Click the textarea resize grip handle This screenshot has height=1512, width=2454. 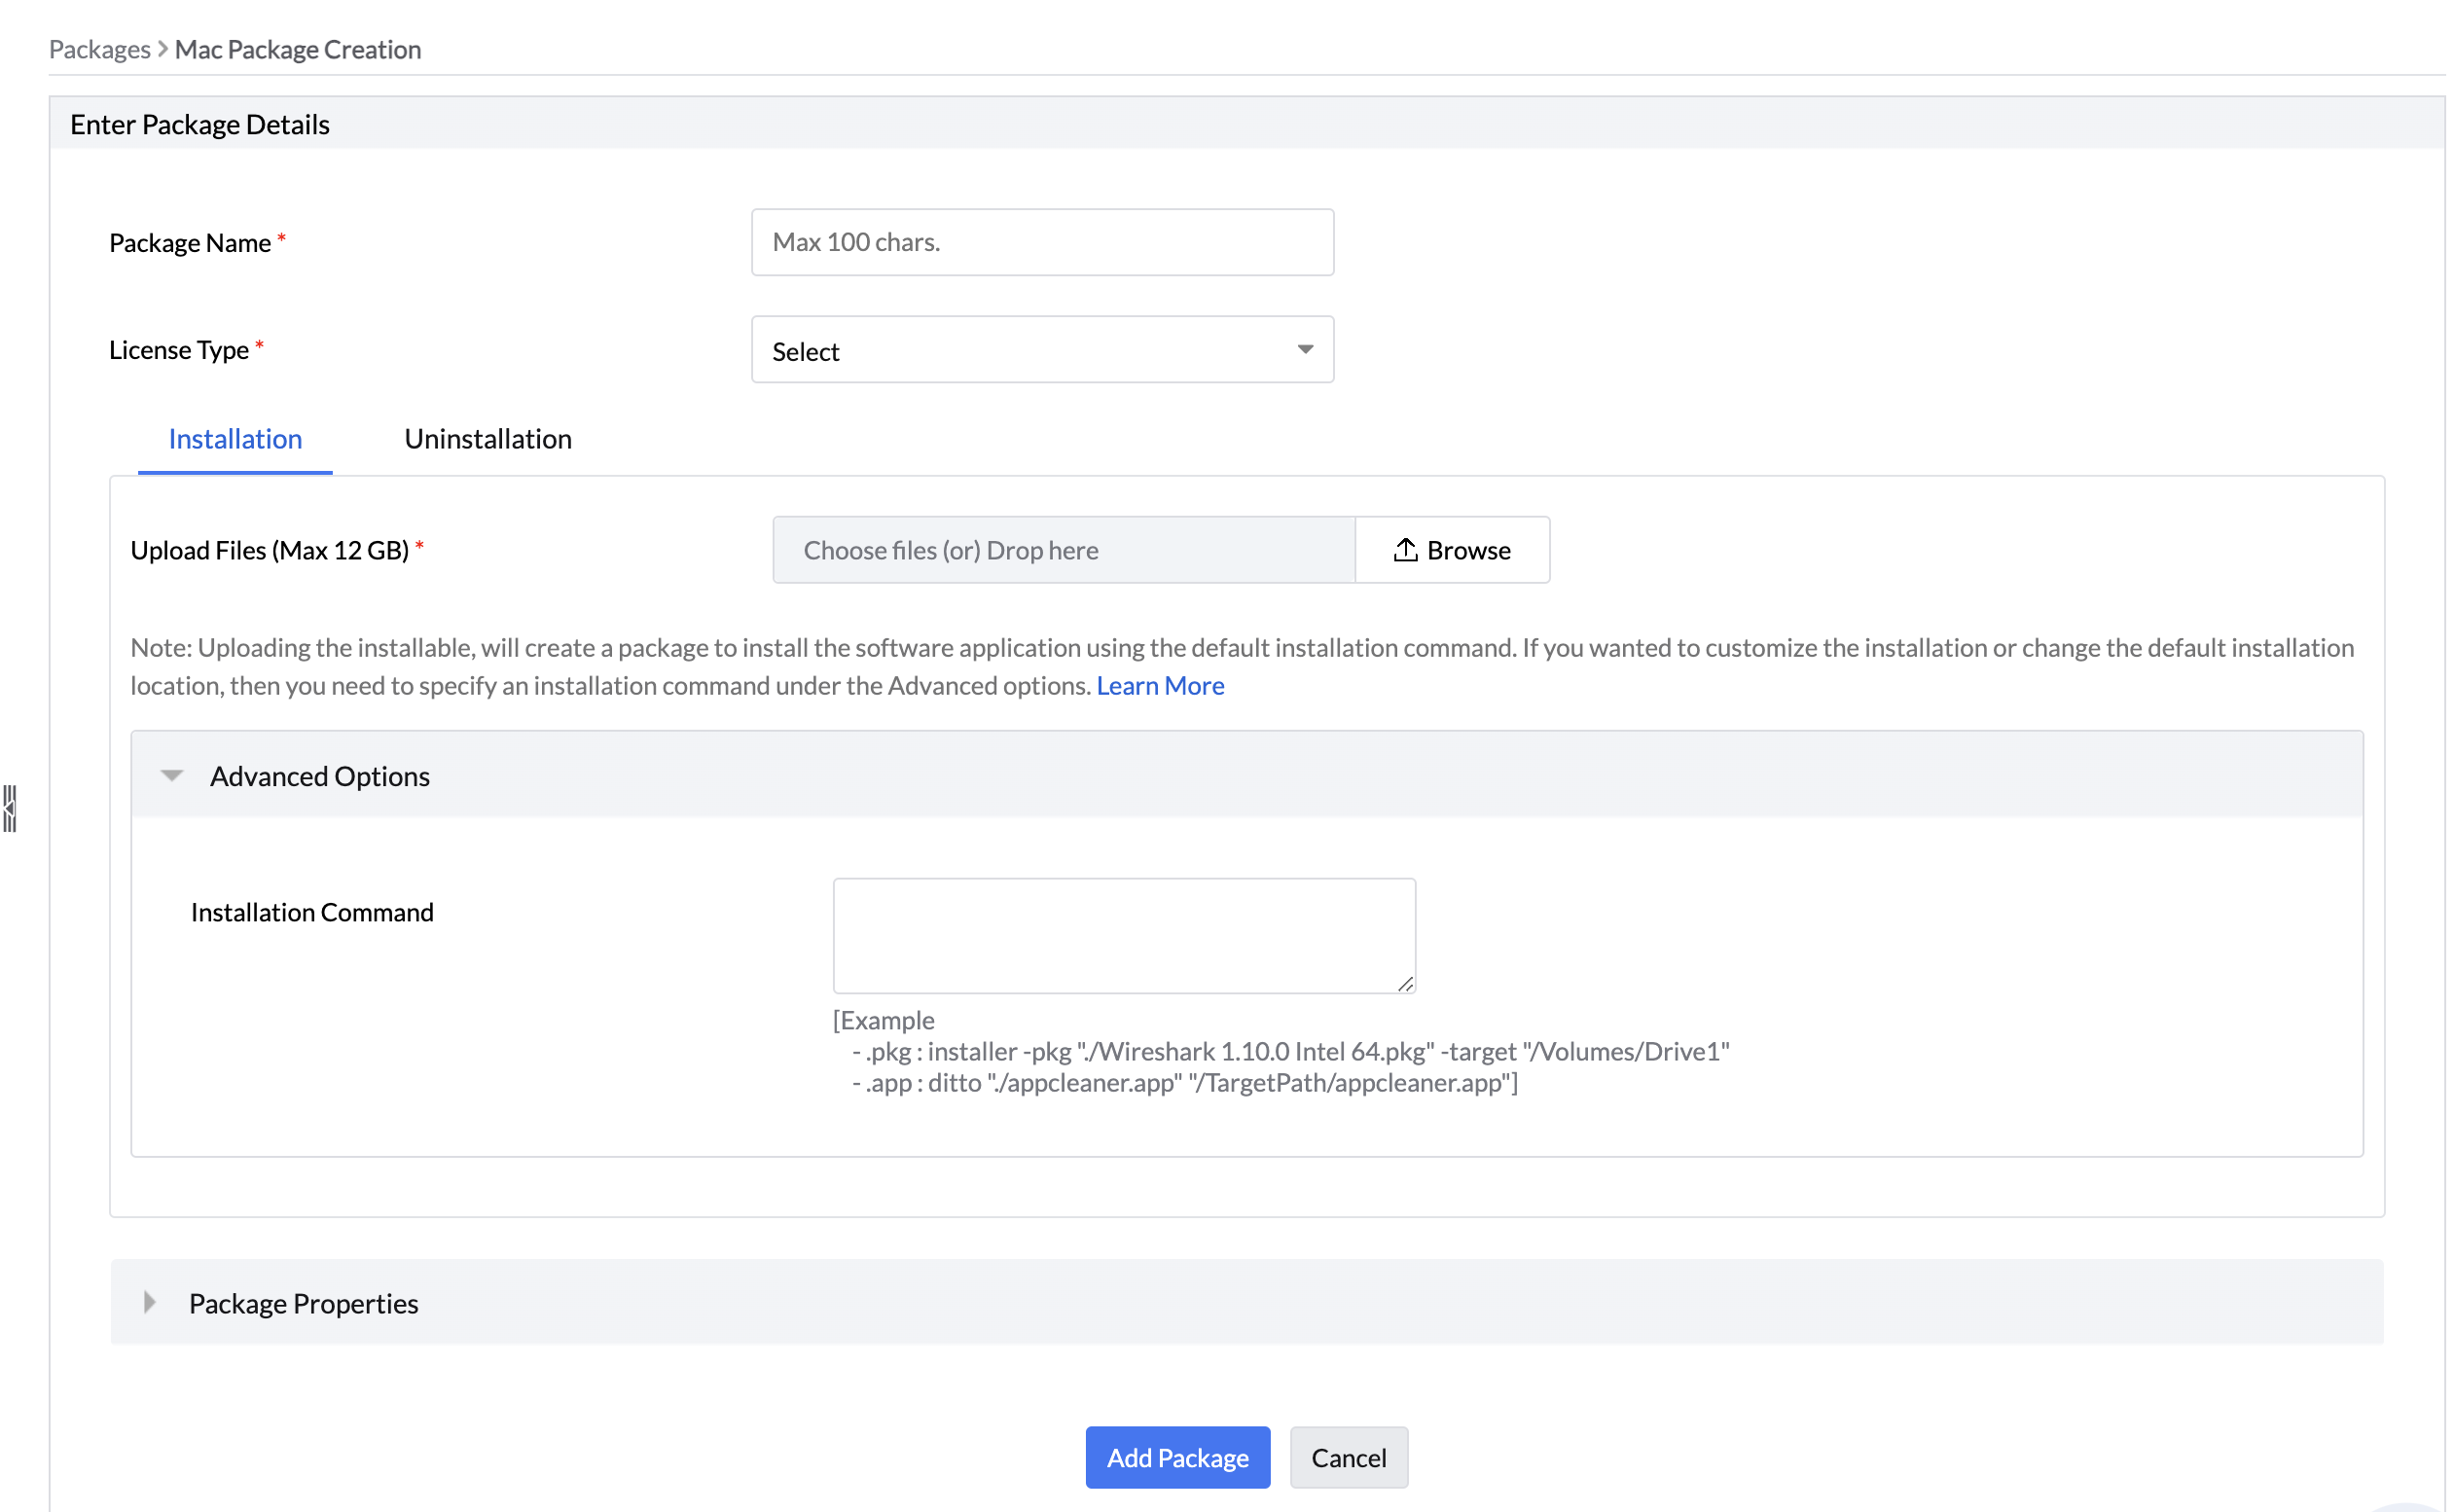pyautogui.click(x=1405, y=984)
